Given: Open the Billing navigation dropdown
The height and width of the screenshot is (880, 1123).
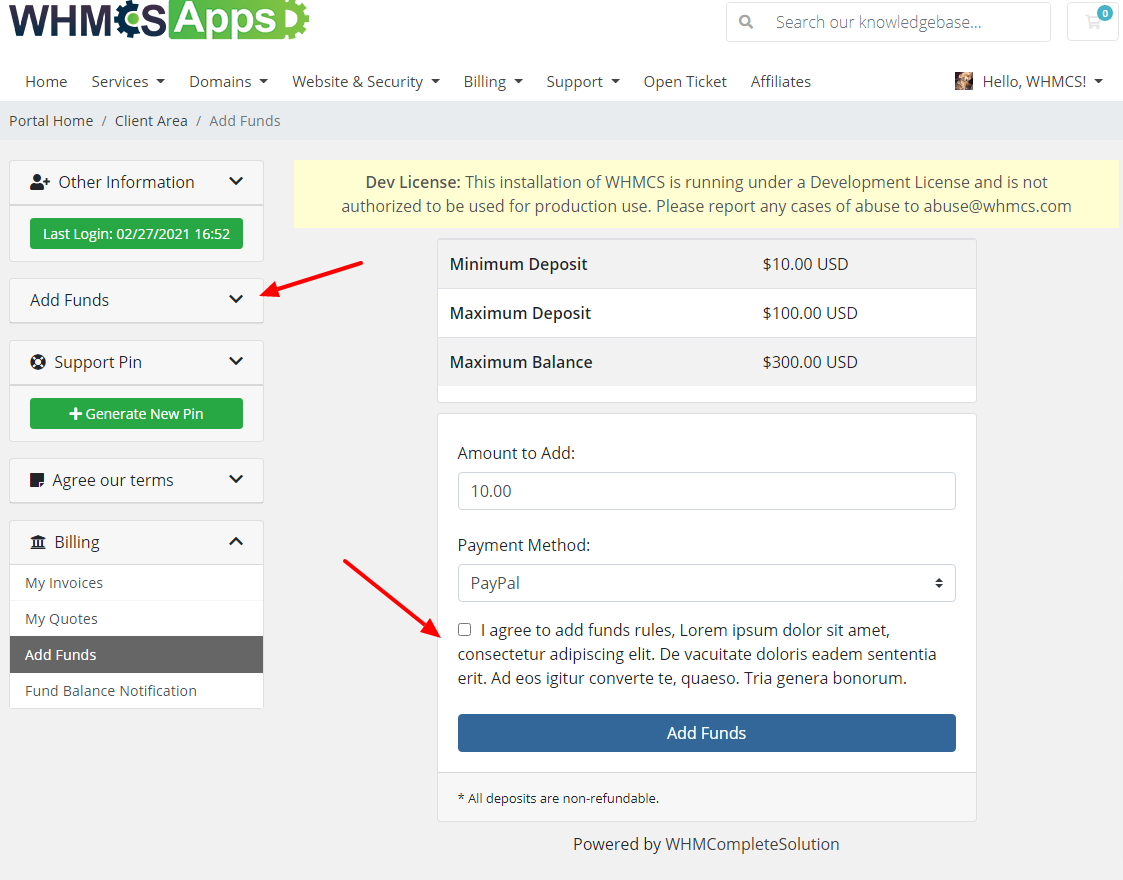Looking at the screenshot, I should [x=493, y=82].
